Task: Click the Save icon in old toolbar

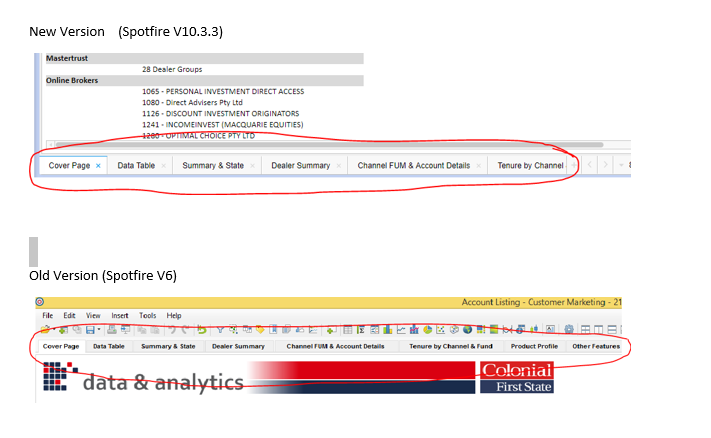Action: (x=90, y=329)
